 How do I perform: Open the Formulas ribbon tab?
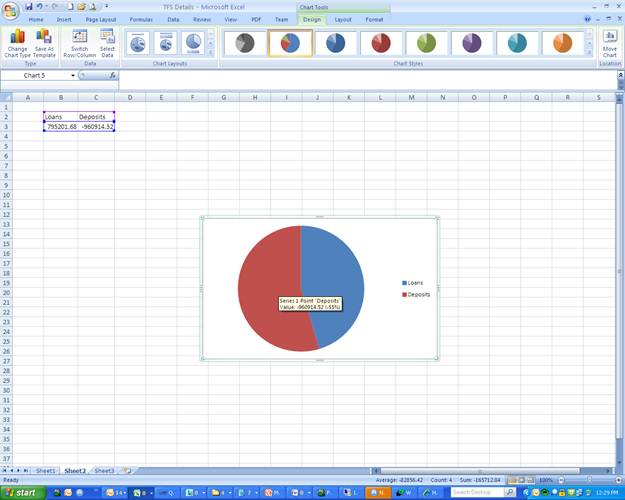tap(141, 20)
